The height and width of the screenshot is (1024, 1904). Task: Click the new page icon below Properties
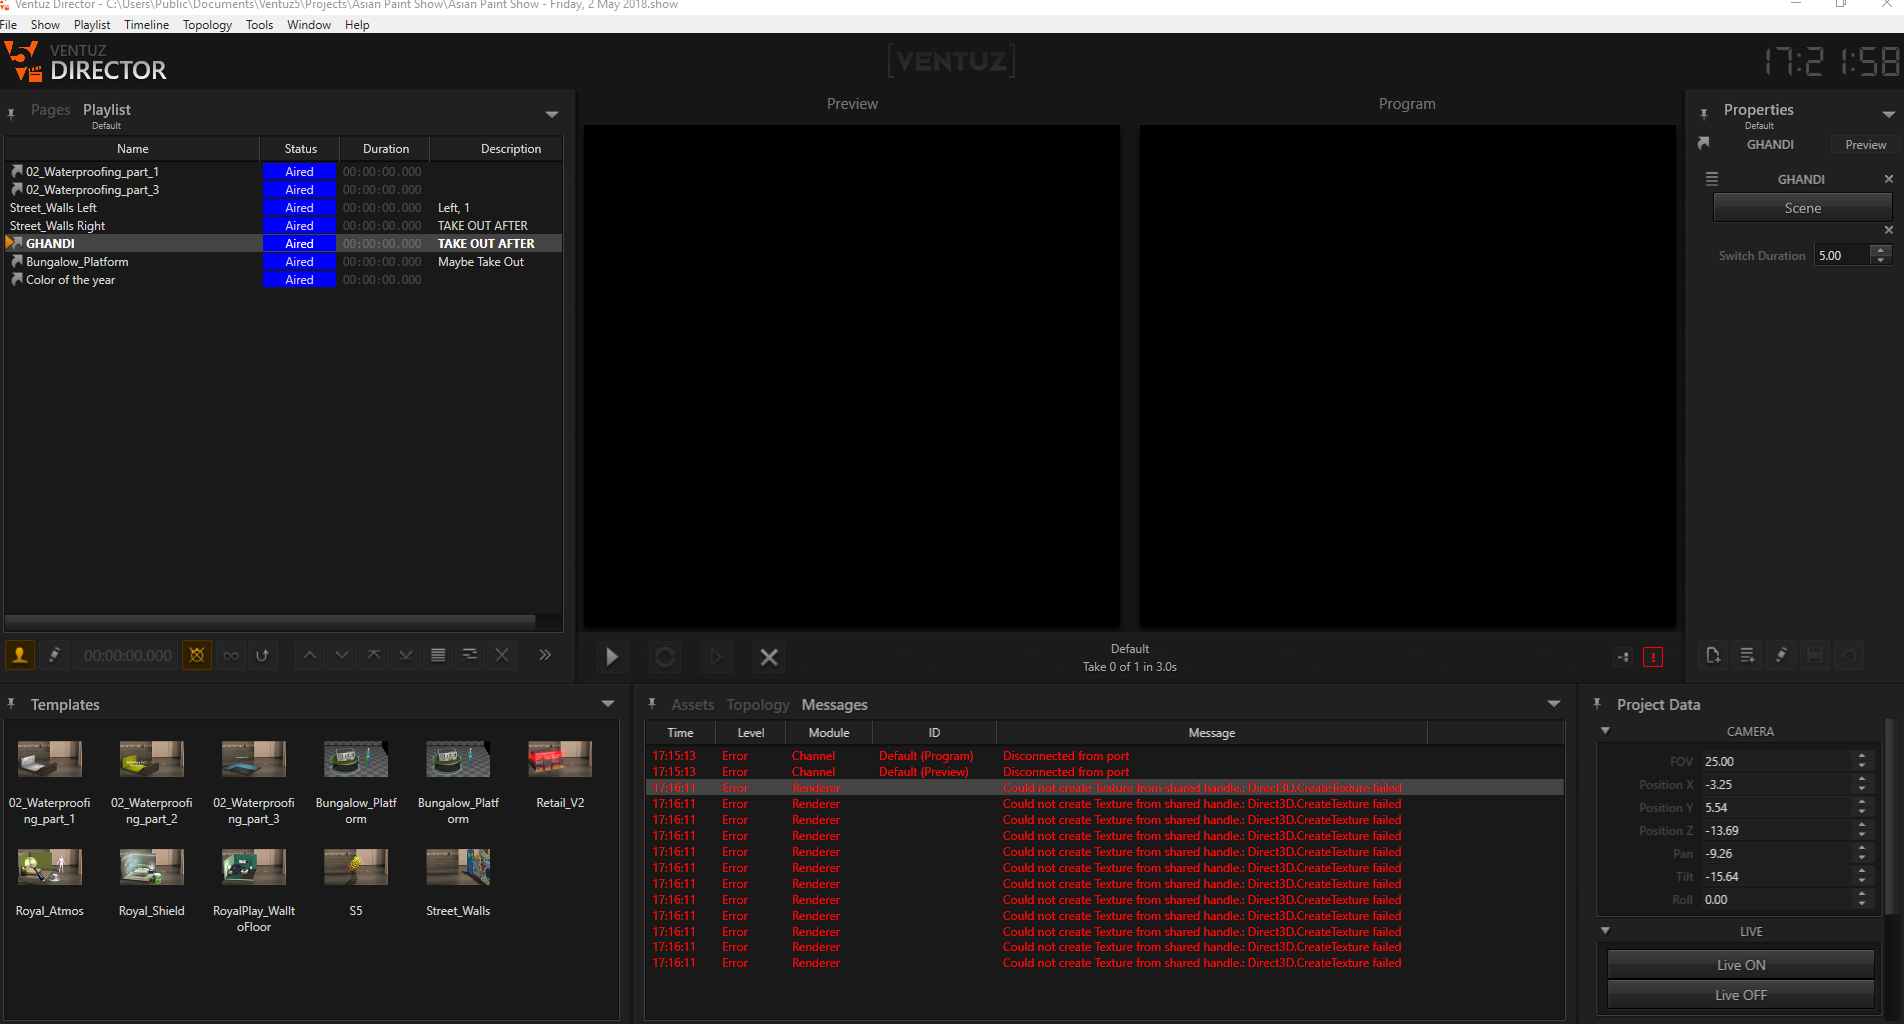1713,655
